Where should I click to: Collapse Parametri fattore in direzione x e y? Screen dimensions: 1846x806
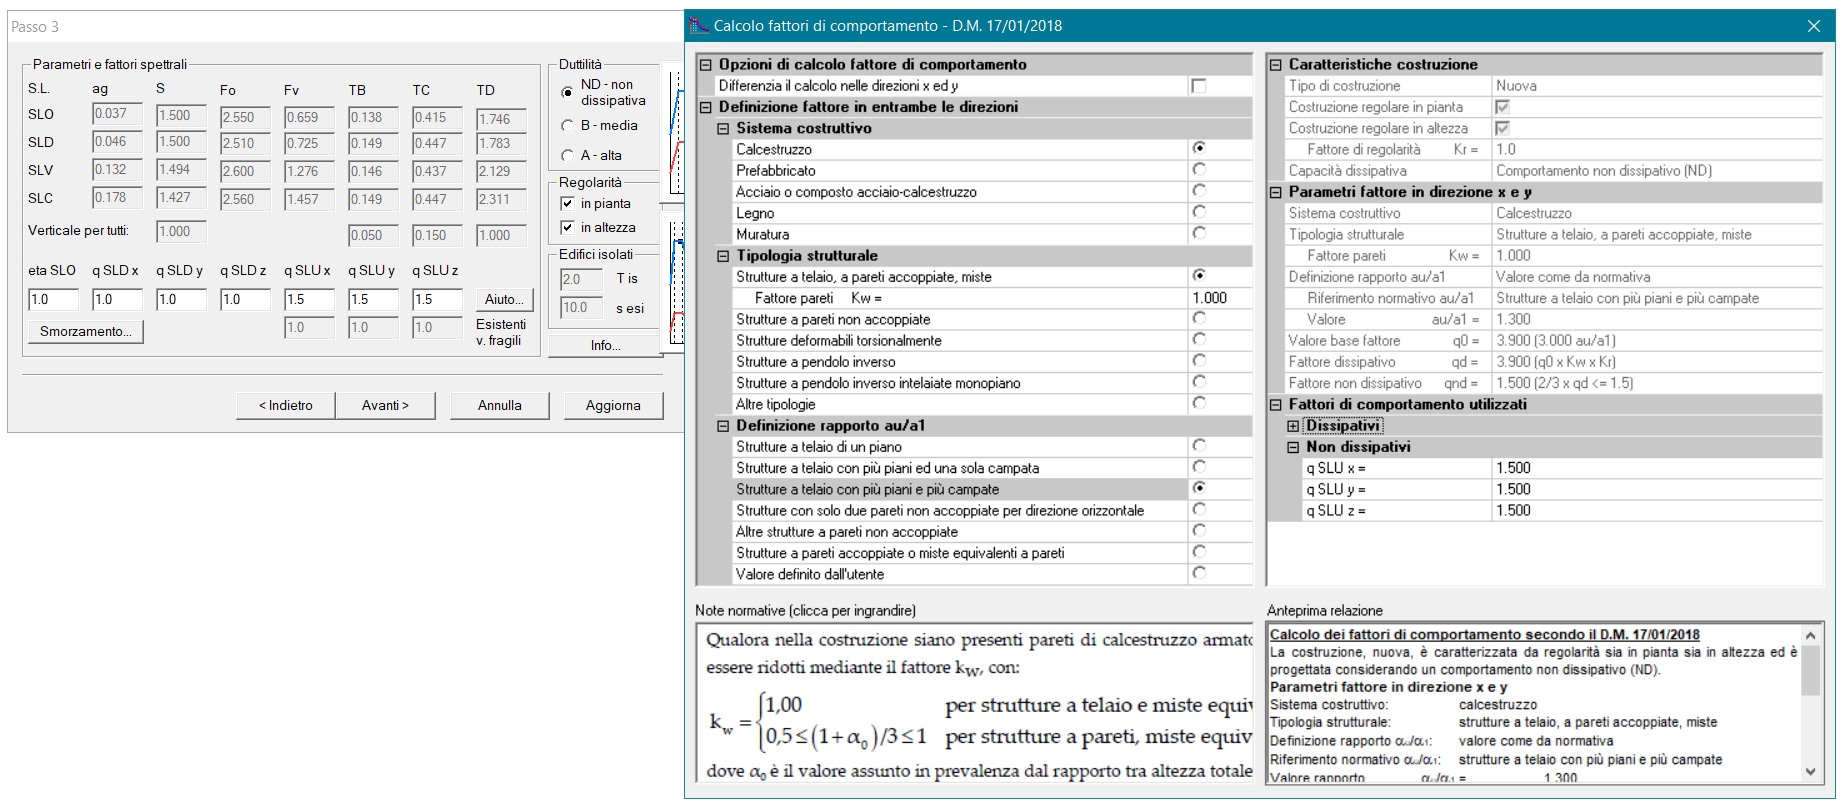pos(1276,192)
